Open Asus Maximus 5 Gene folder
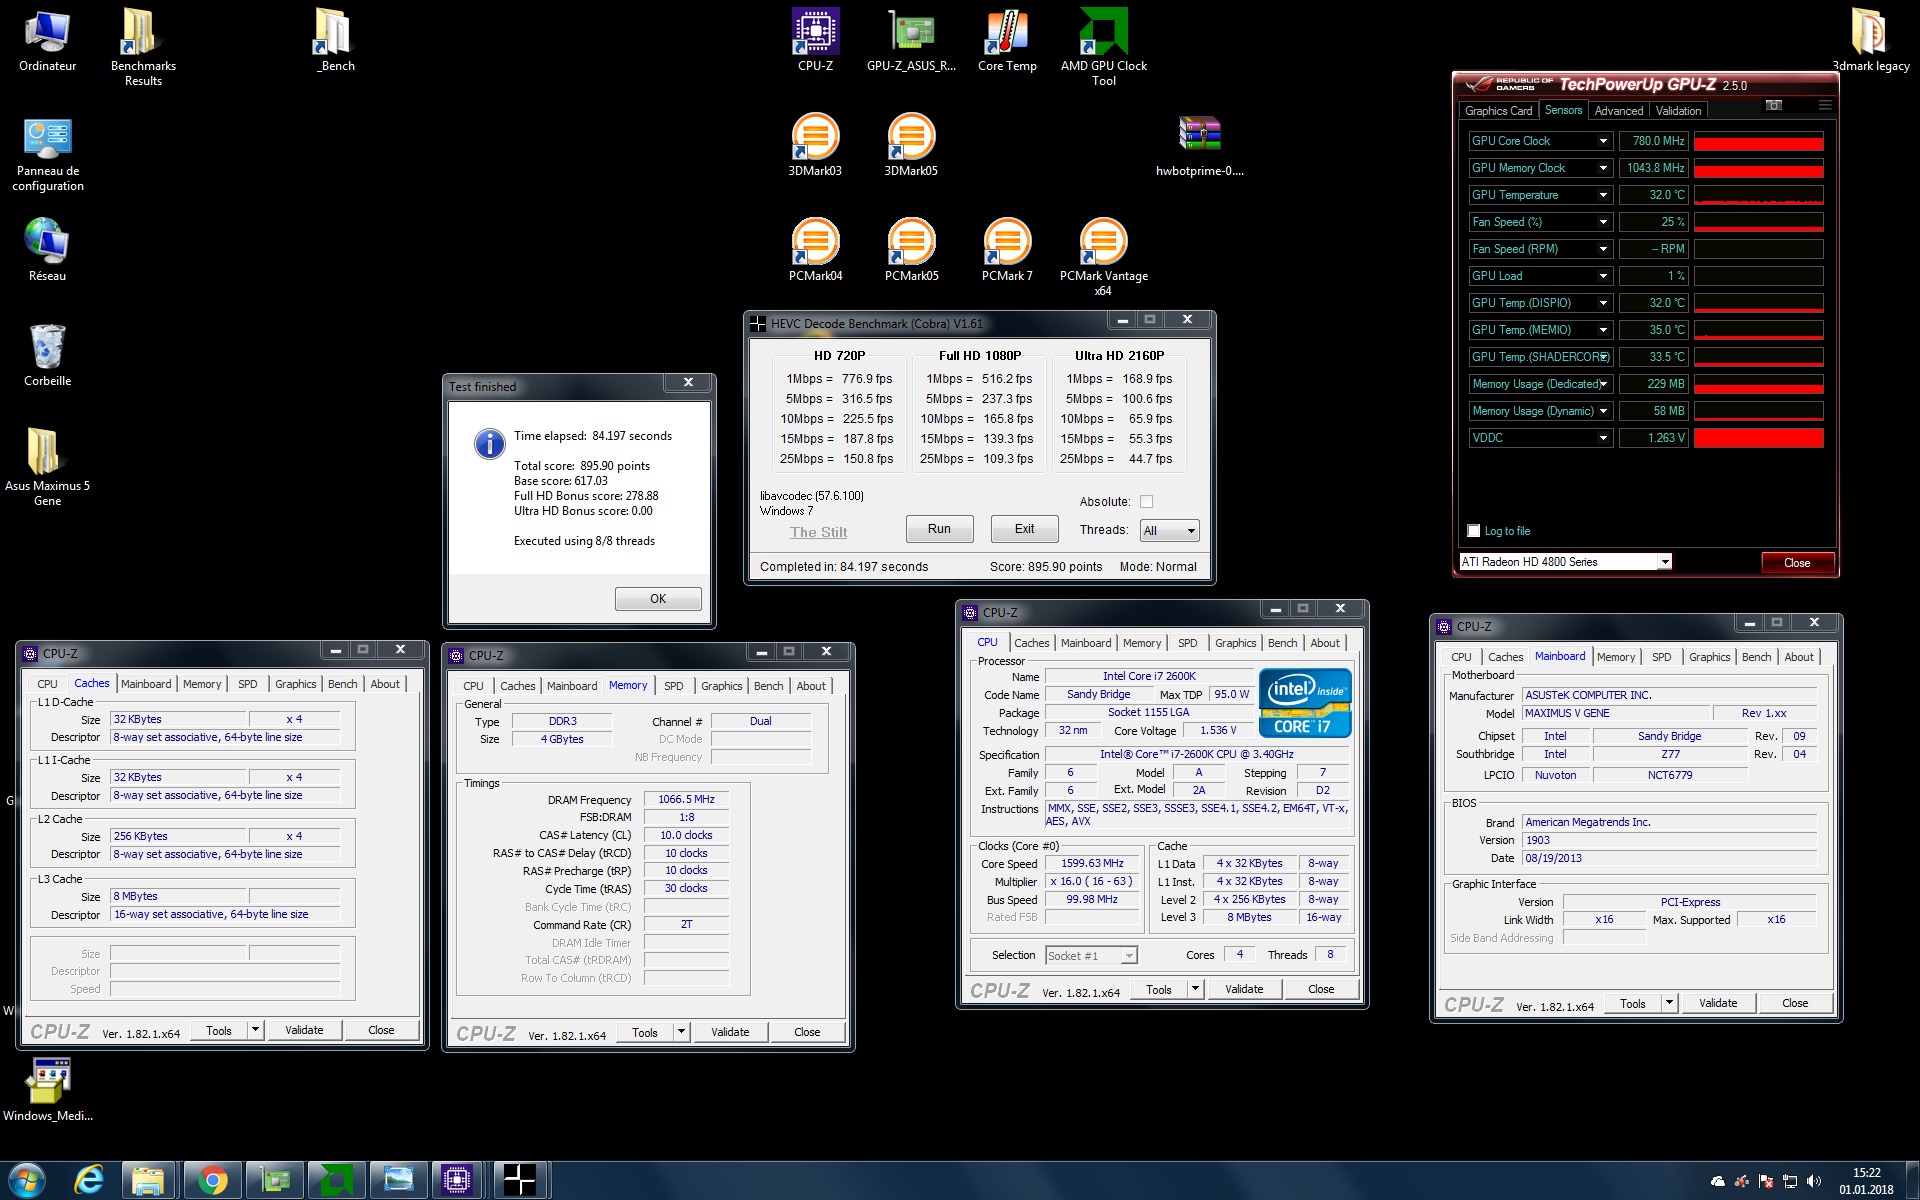This screenshot has width=1920, height=1200. tap(47, 468)
